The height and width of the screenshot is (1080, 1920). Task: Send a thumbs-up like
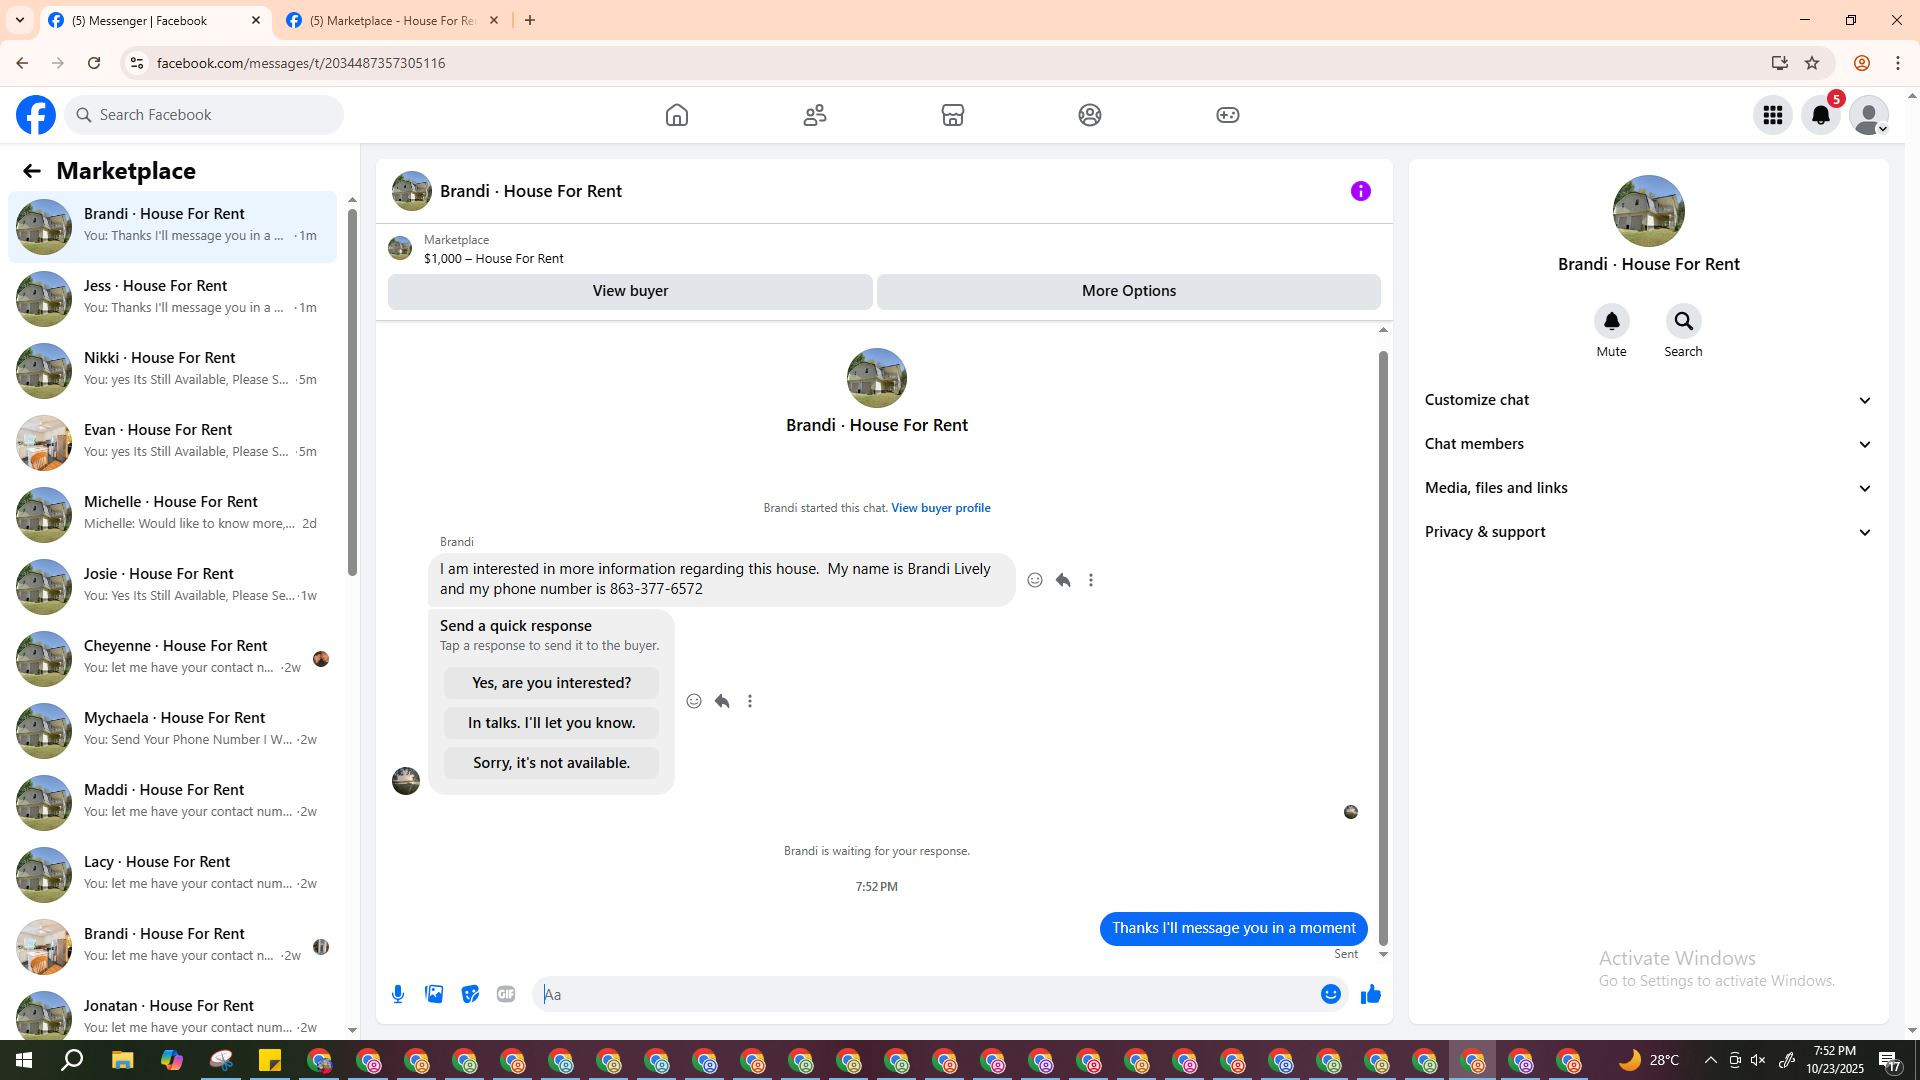(x=1370, y=994)
